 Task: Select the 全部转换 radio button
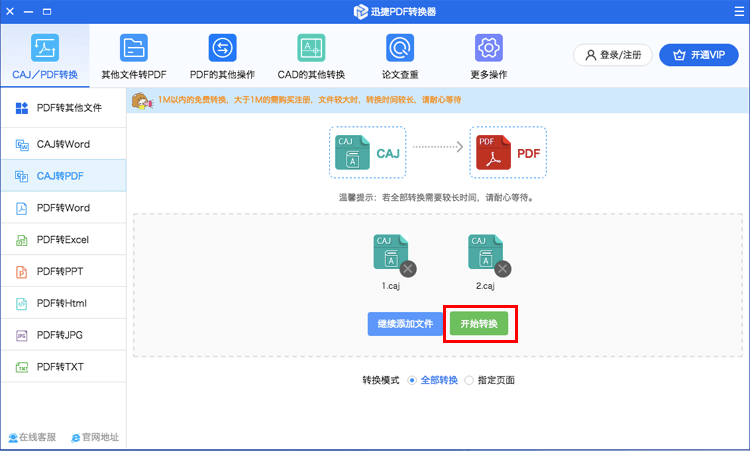(412, 380)
